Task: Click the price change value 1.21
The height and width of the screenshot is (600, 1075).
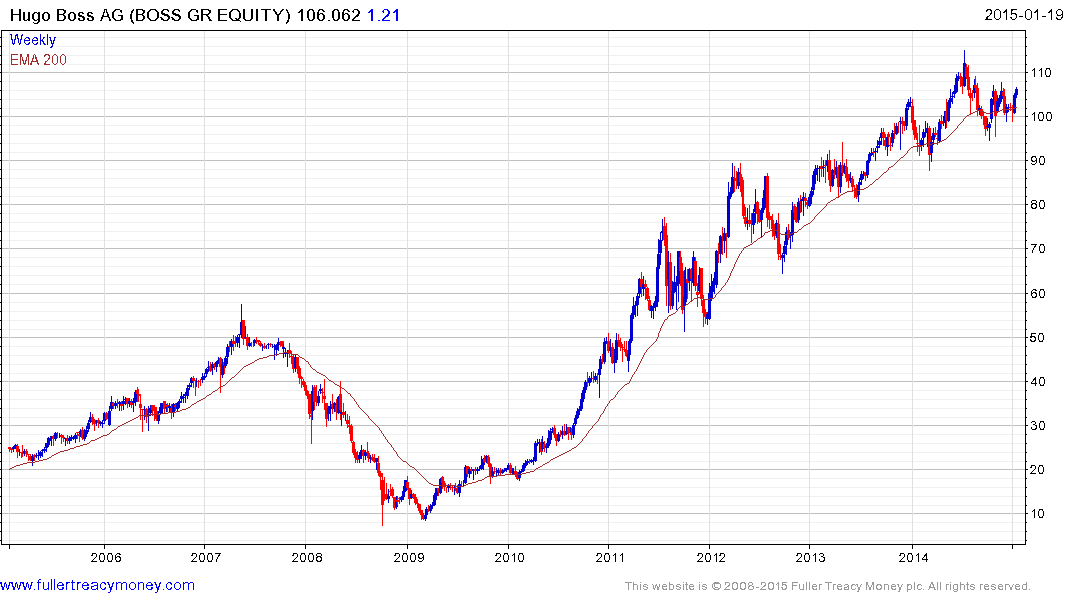Action: point(383,15)
